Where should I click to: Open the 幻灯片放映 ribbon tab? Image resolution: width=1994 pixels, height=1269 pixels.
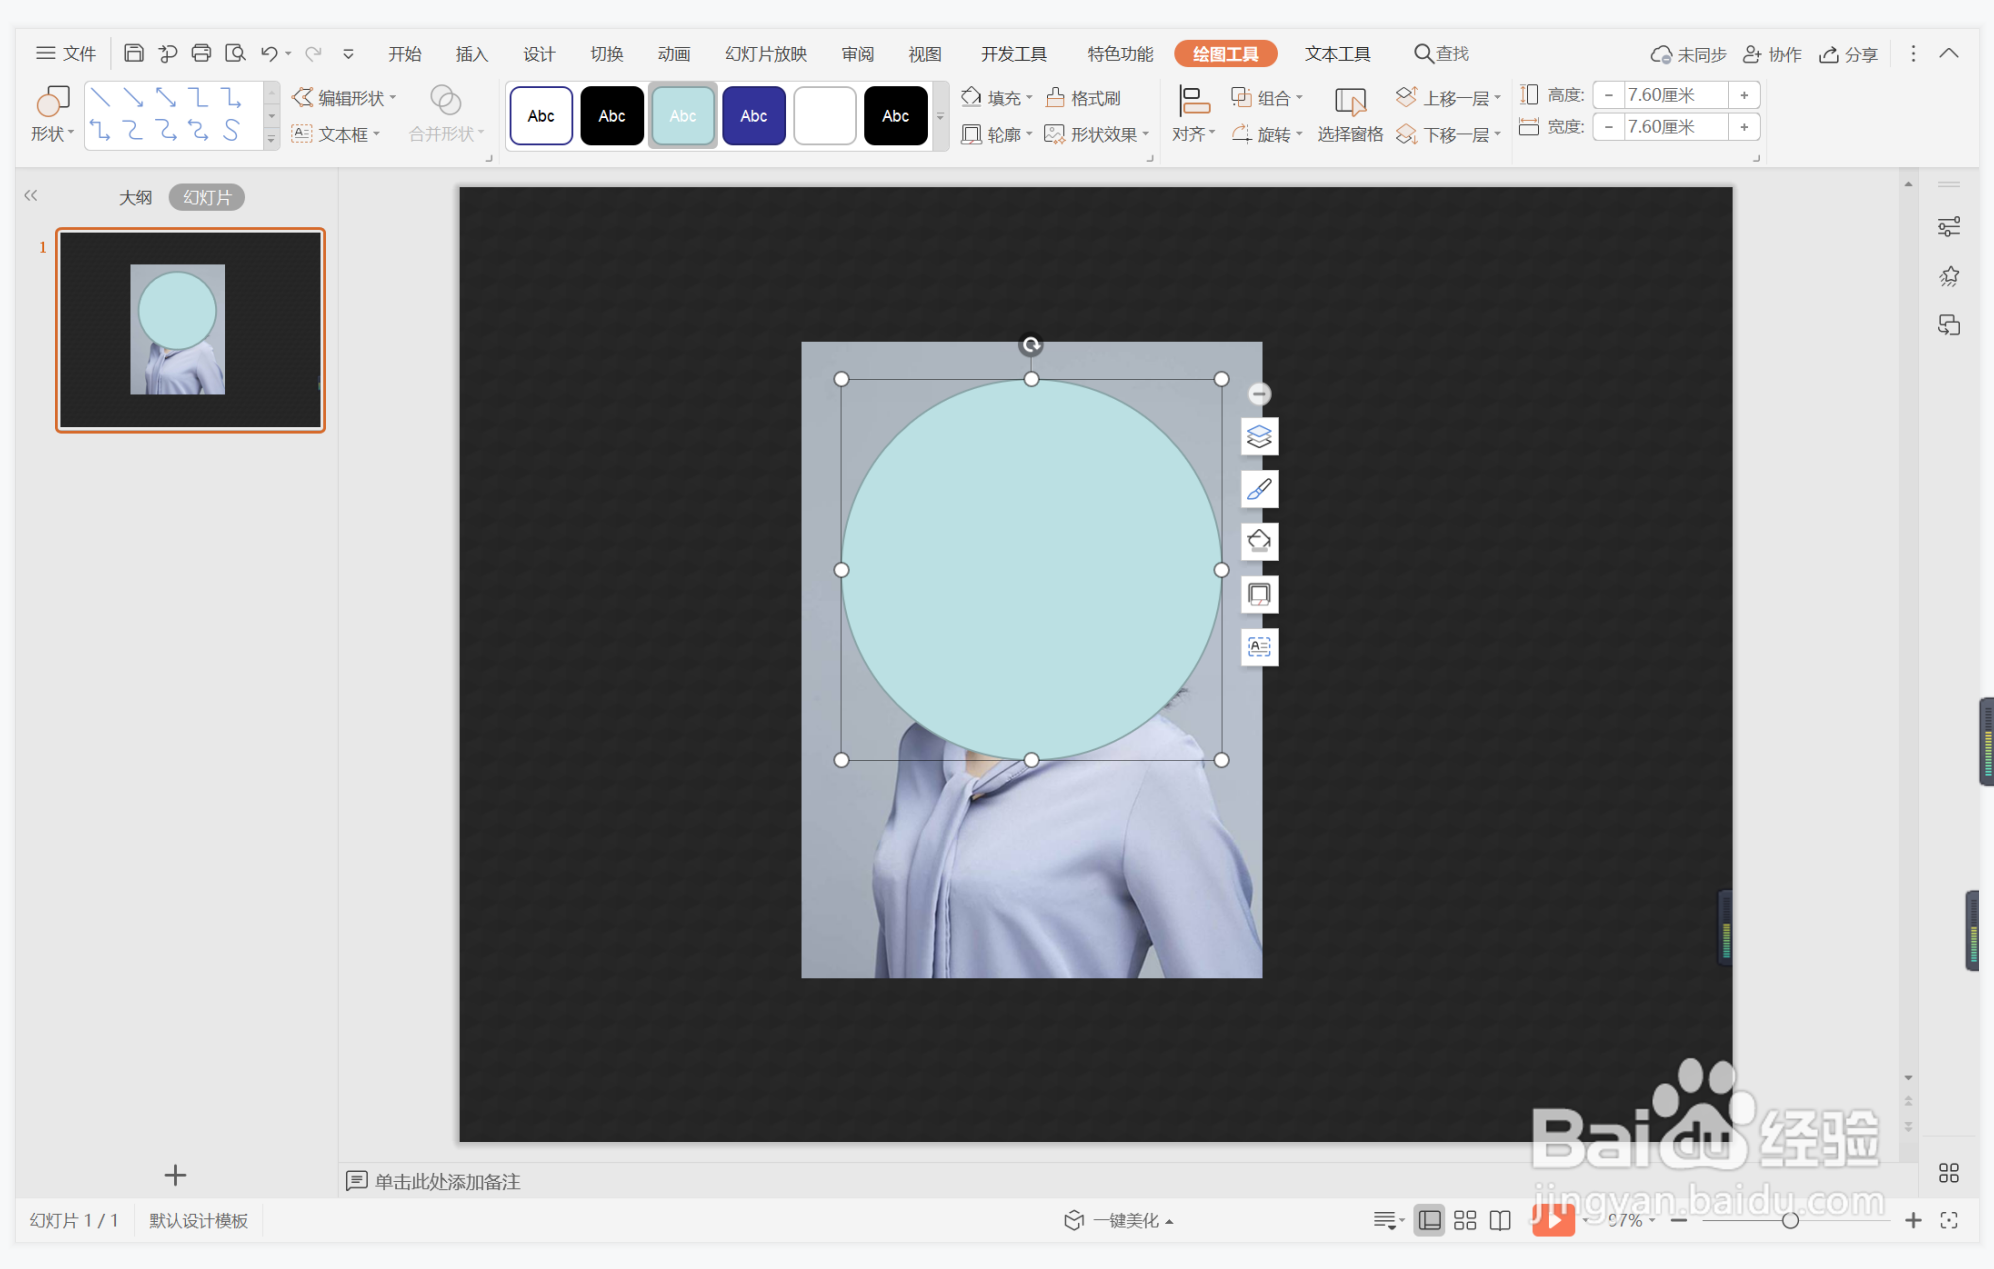point(766,54)
